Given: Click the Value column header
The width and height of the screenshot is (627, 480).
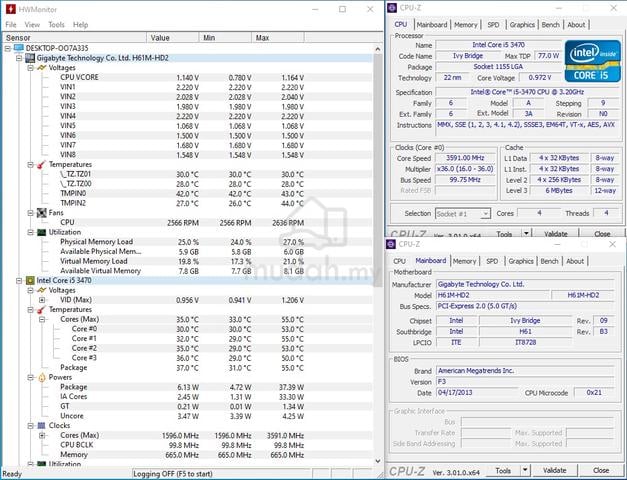Looking at the screenshot, I should coord(173,38).
